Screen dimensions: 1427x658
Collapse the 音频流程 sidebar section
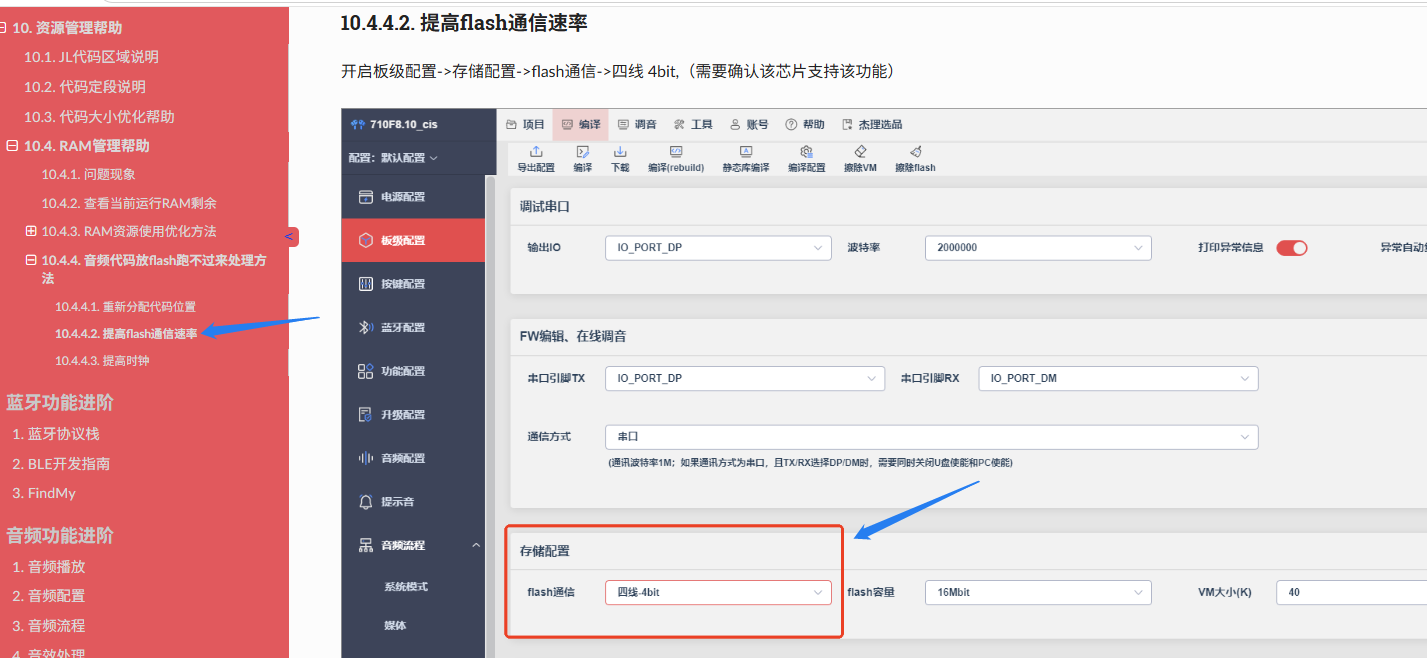pyautogui.click(x=475, y=545)
